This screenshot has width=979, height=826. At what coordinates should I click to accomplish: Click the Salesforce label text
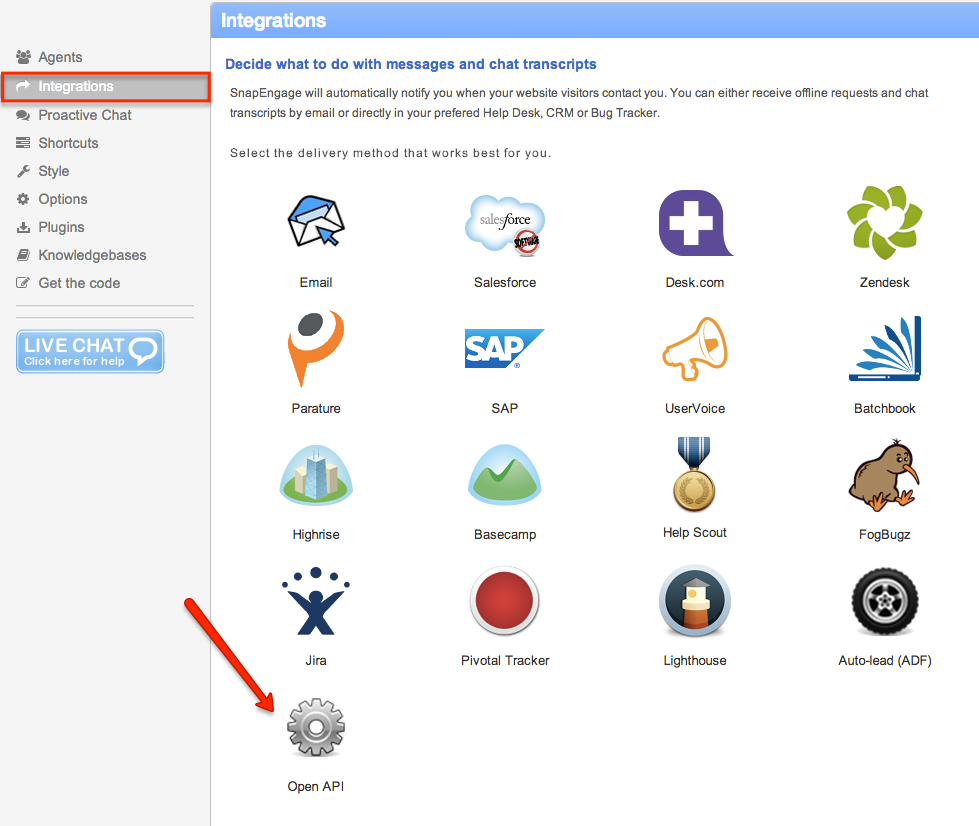click(505, 282)
